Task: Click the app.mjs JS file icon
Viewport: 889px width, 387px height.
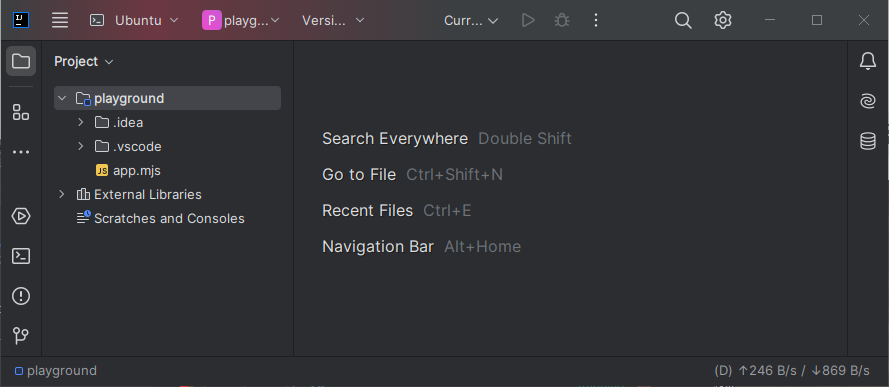Action: tap(102, 171)
